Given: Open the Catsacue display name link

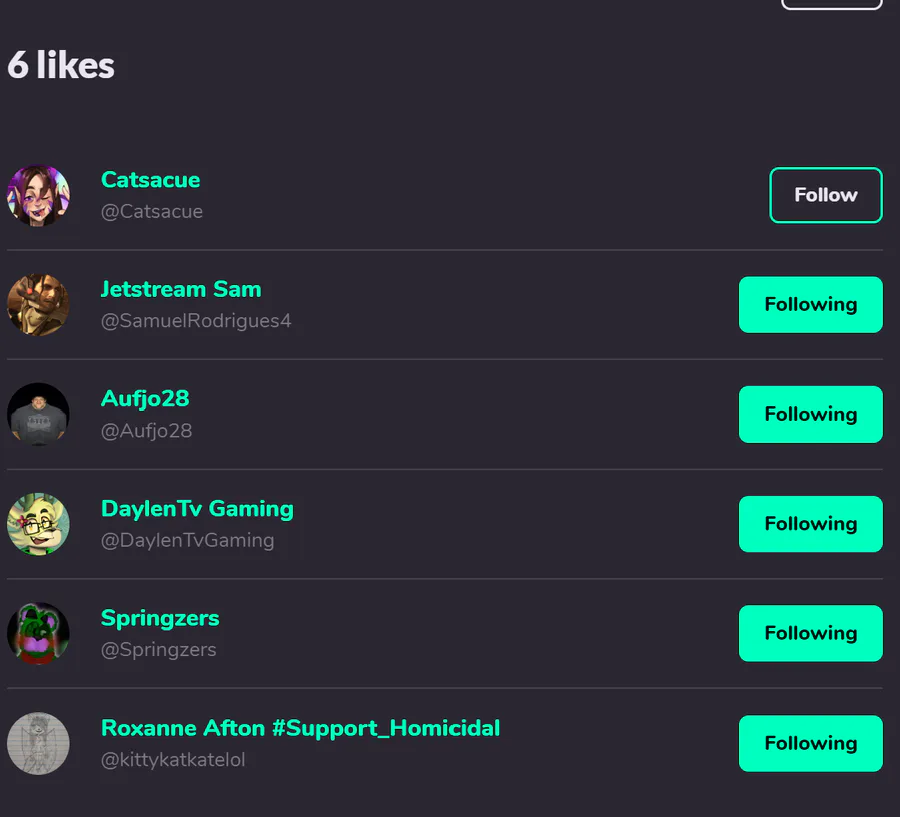Looking at the screenshot, I should pyautogui.click(x=150, y=180).
